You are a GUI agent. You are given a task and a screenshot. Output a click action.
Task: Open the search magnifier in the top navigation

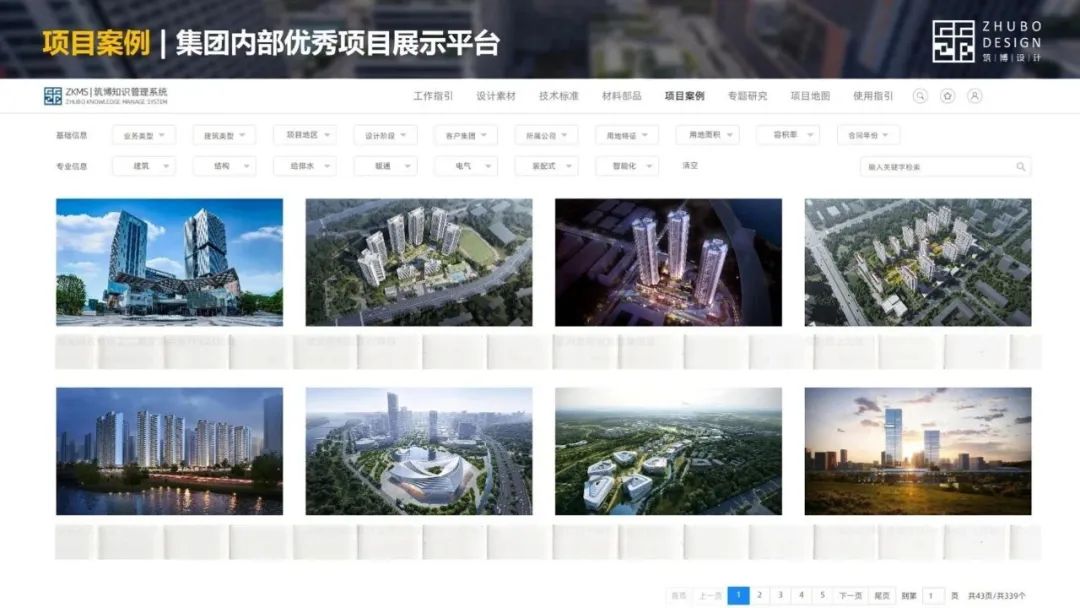click(x=920, y=97)
